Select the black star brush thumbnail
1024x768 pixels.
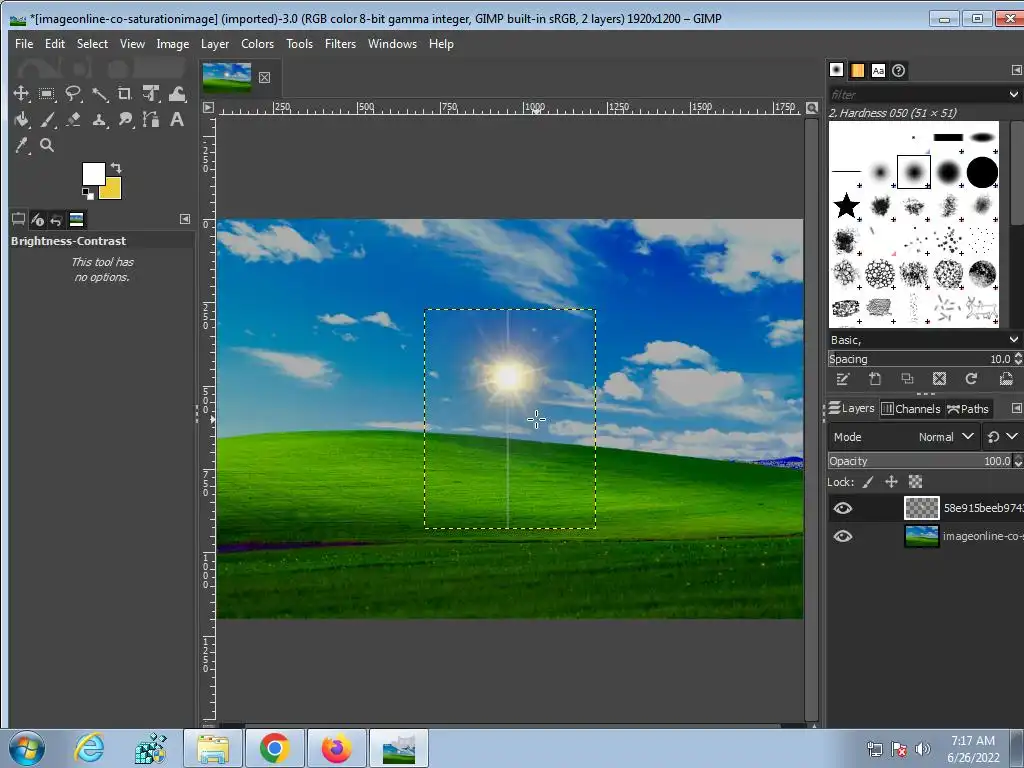pos(847,206)
